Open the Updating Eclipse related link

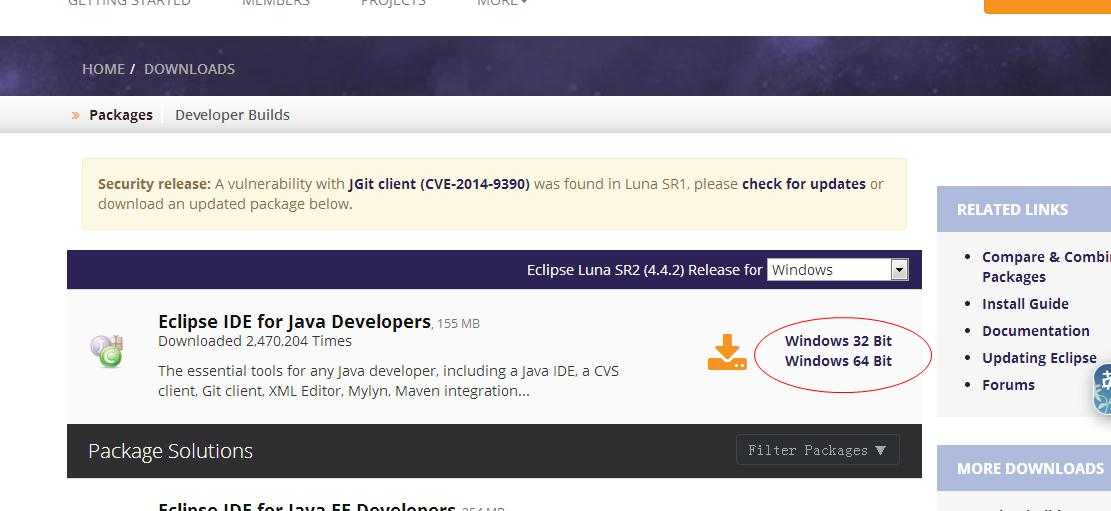click(1039, 358)
